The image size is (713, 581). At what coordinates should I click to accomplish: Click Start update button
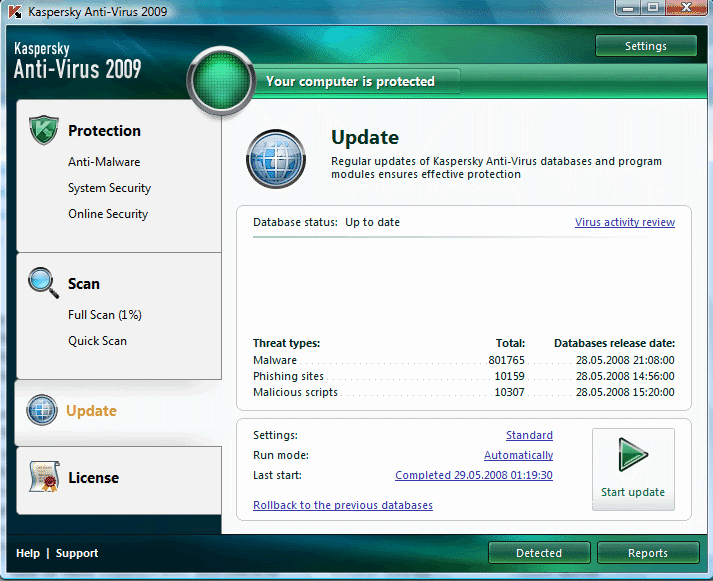633,469
